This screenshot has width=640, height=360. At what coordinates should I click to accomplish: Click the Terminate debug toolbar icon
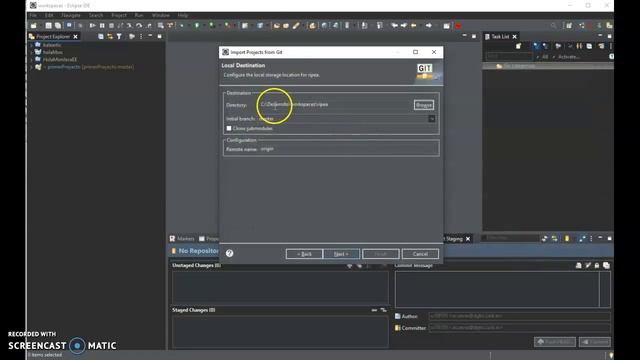(x=111, y=25)
